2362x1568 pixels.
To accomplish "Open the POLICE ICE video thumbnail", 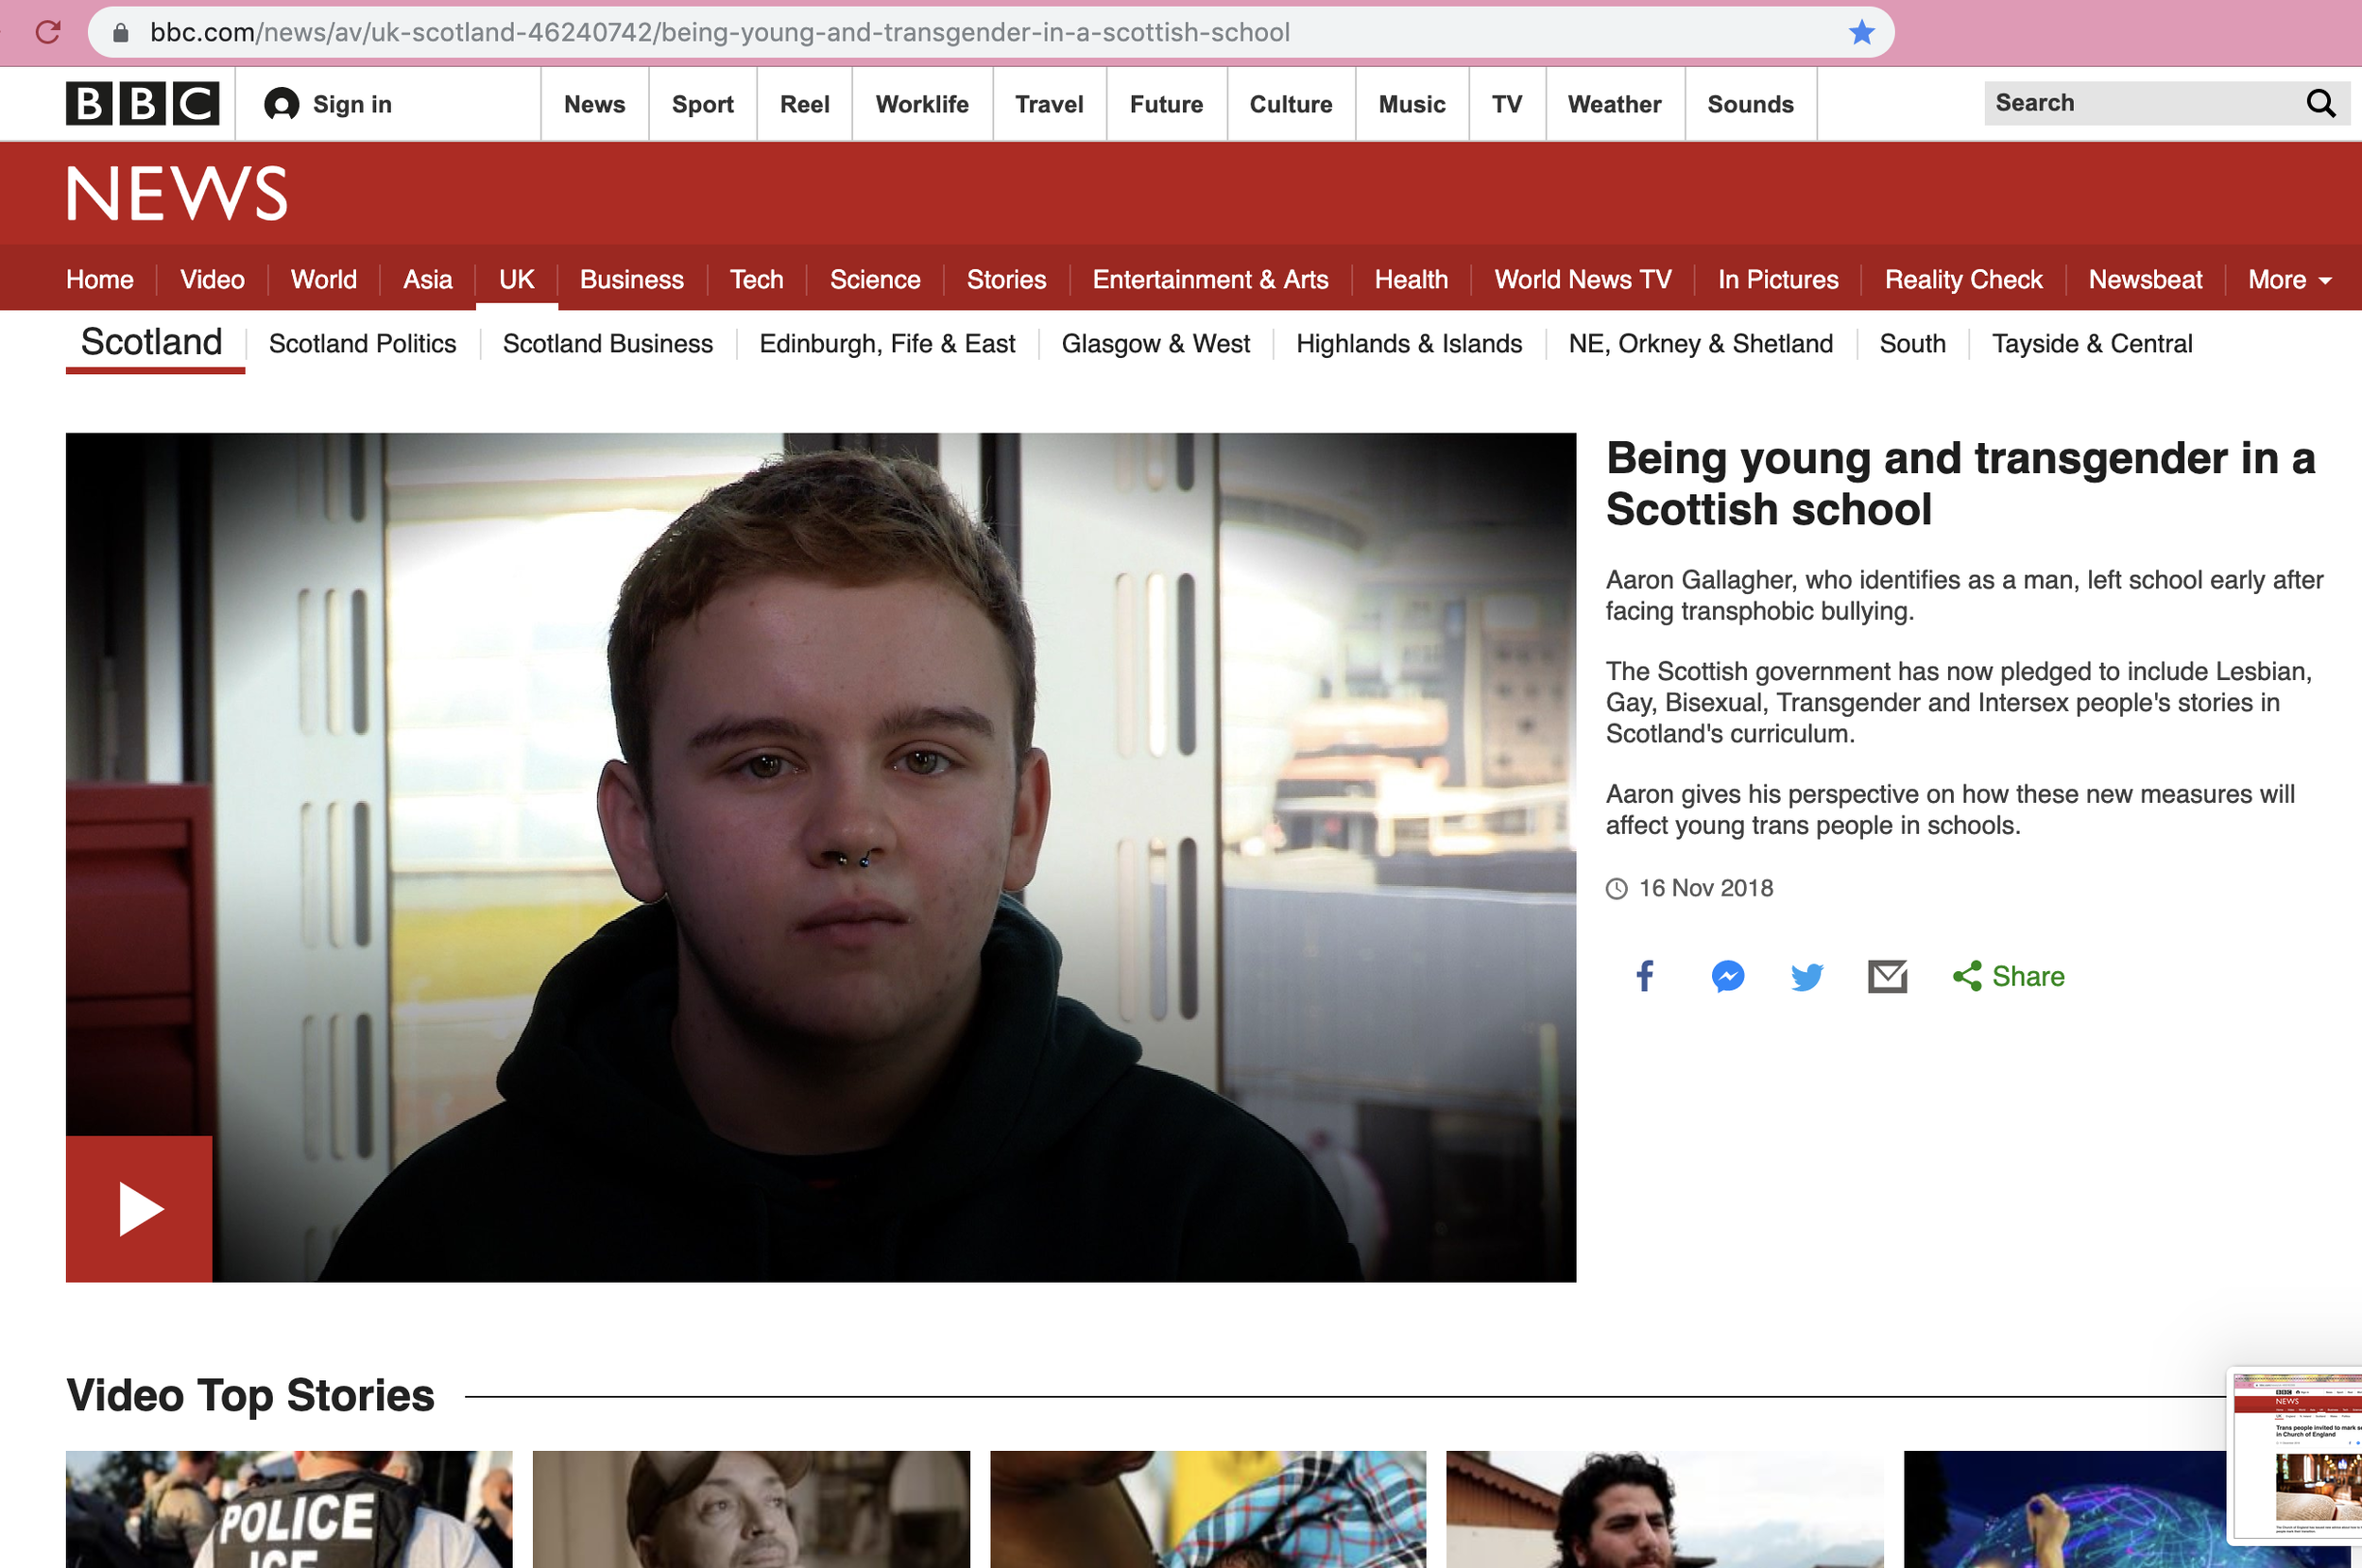I will [x=289, y=1509].
